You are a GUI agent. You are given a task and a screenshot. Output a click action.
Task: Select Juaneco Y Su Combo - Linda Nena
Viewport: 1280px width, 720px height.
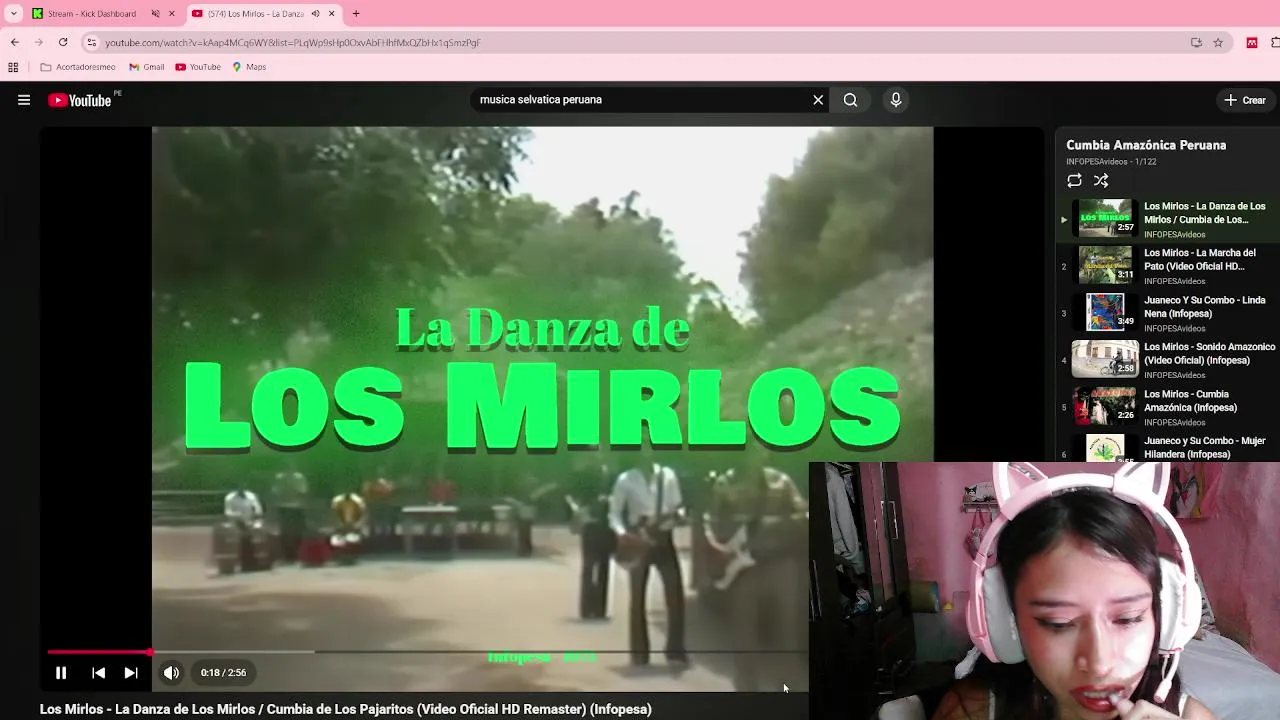click(1170, 313)
